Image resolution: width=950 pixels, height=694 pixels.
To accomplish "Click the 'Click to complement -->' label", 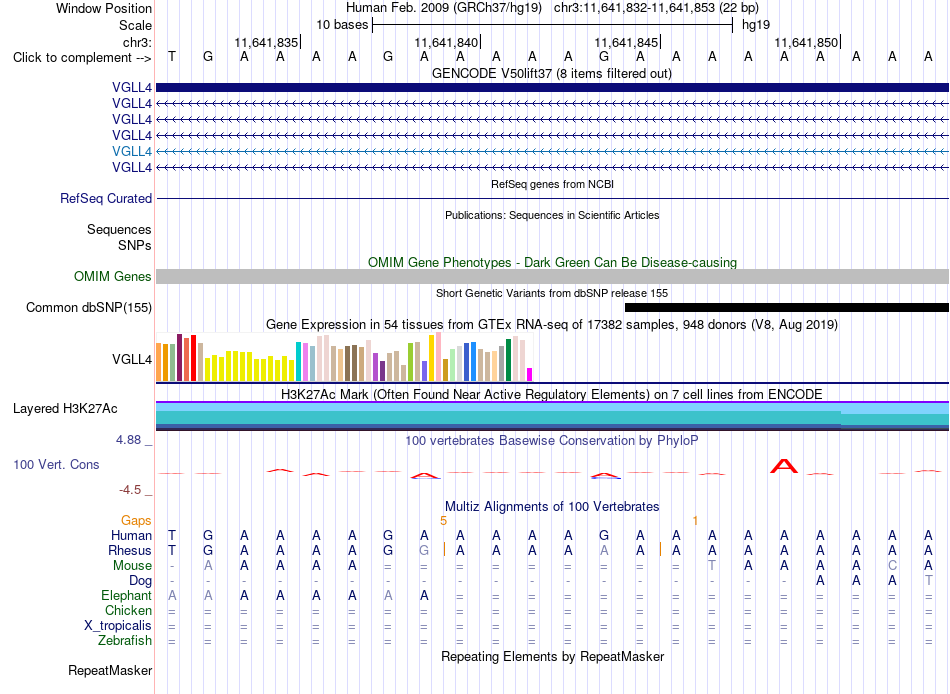I will tap(82, 58).
